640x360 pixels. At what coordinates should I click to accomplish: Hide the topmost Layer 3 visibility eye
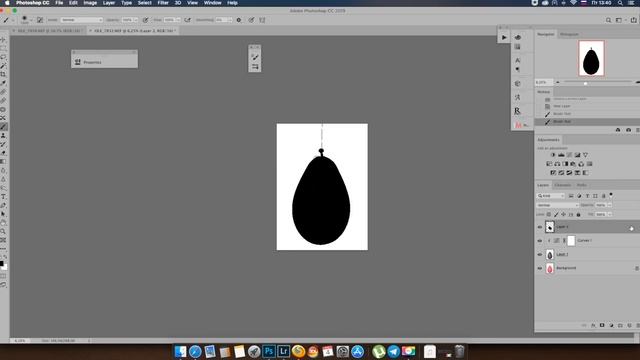(x=540, y=227)
